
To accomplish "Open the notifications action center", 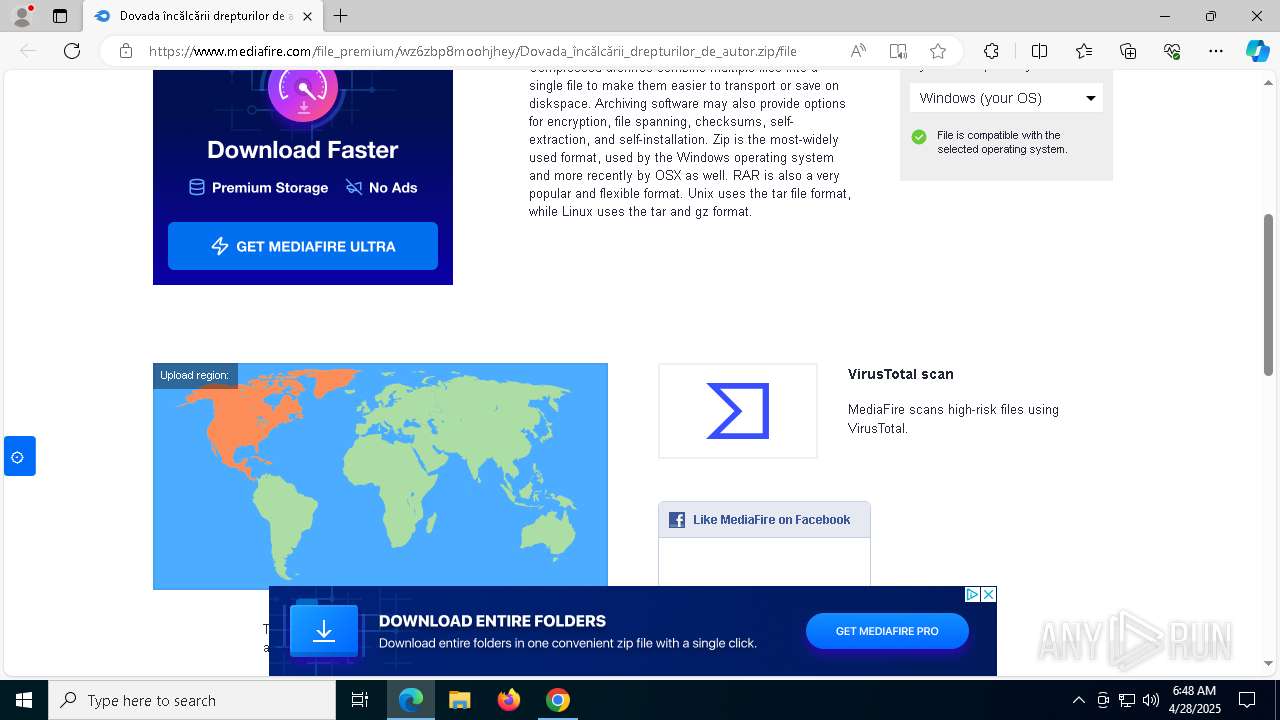I will coord(1247,700).
